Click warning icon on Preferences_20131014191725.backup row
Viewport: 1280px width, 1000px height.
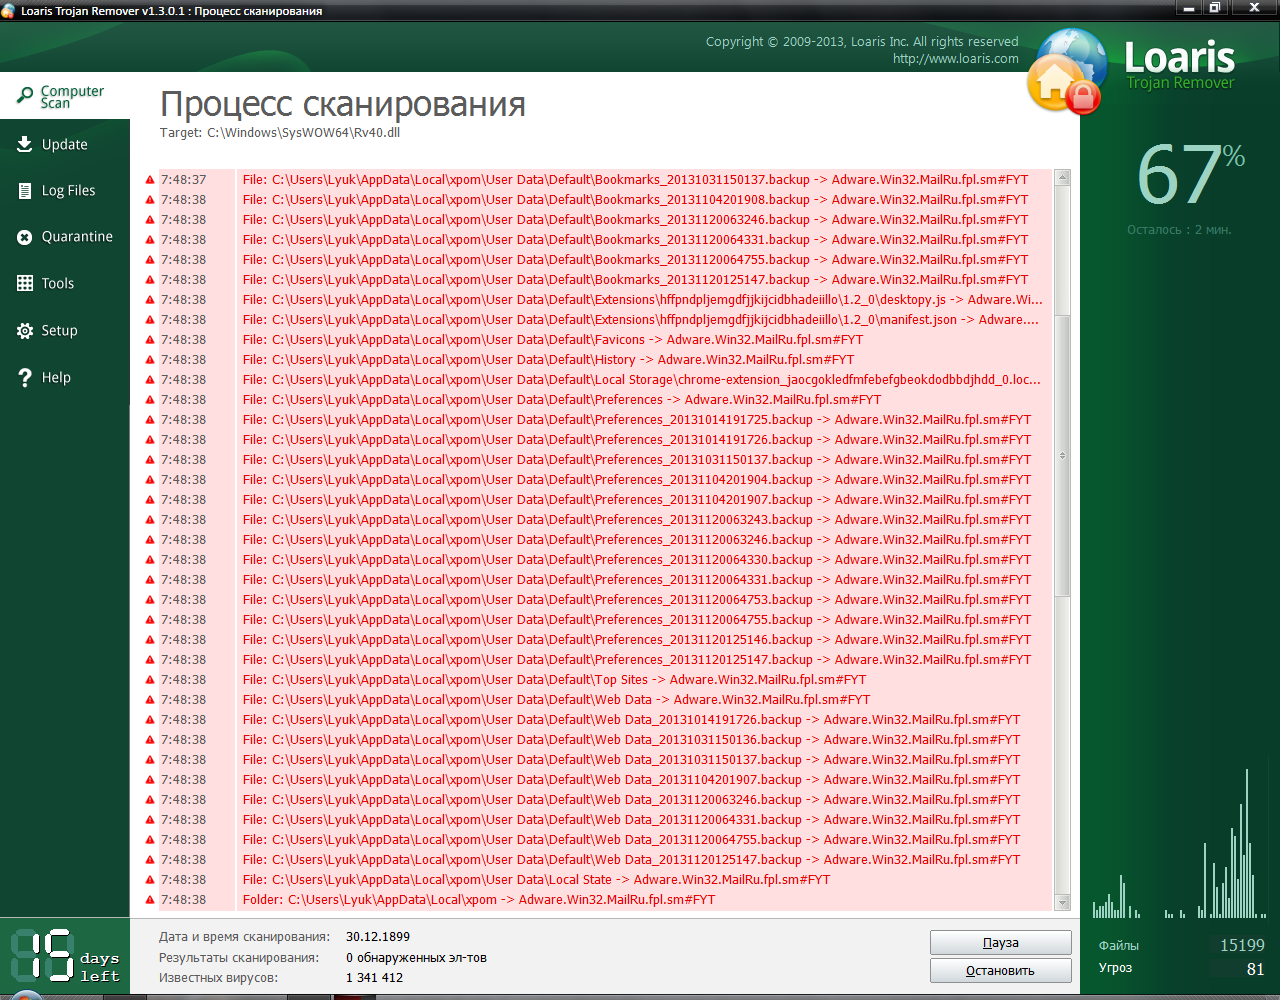[x=150, y=420]
